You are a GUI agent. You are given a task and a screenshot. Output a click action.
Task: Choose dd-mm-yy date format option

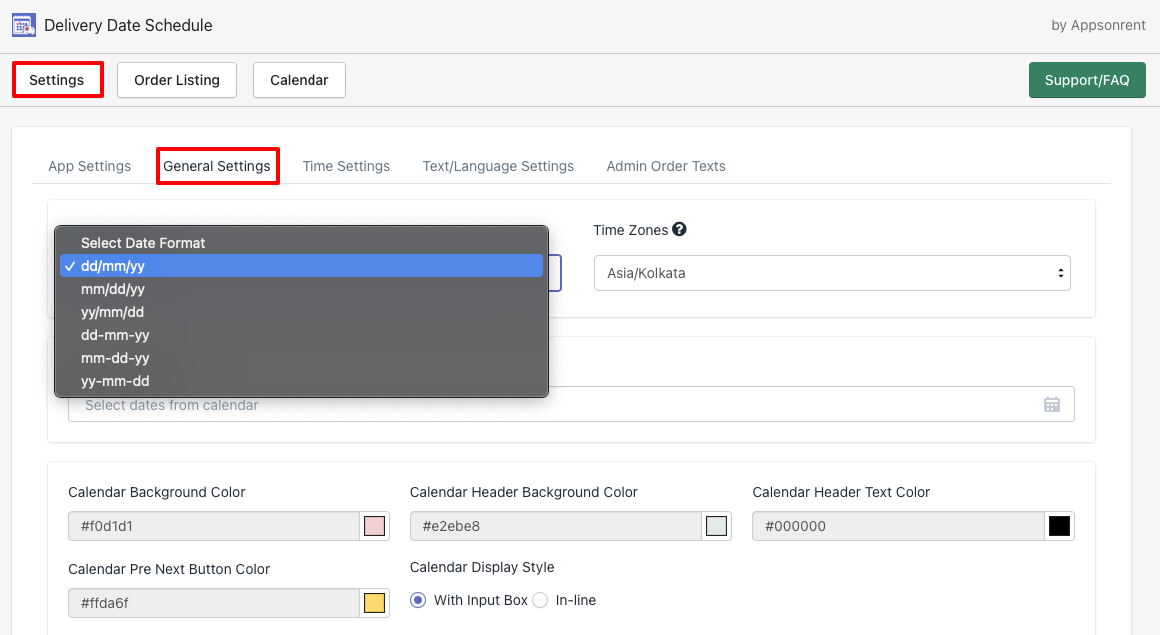(x=301, y=335)
